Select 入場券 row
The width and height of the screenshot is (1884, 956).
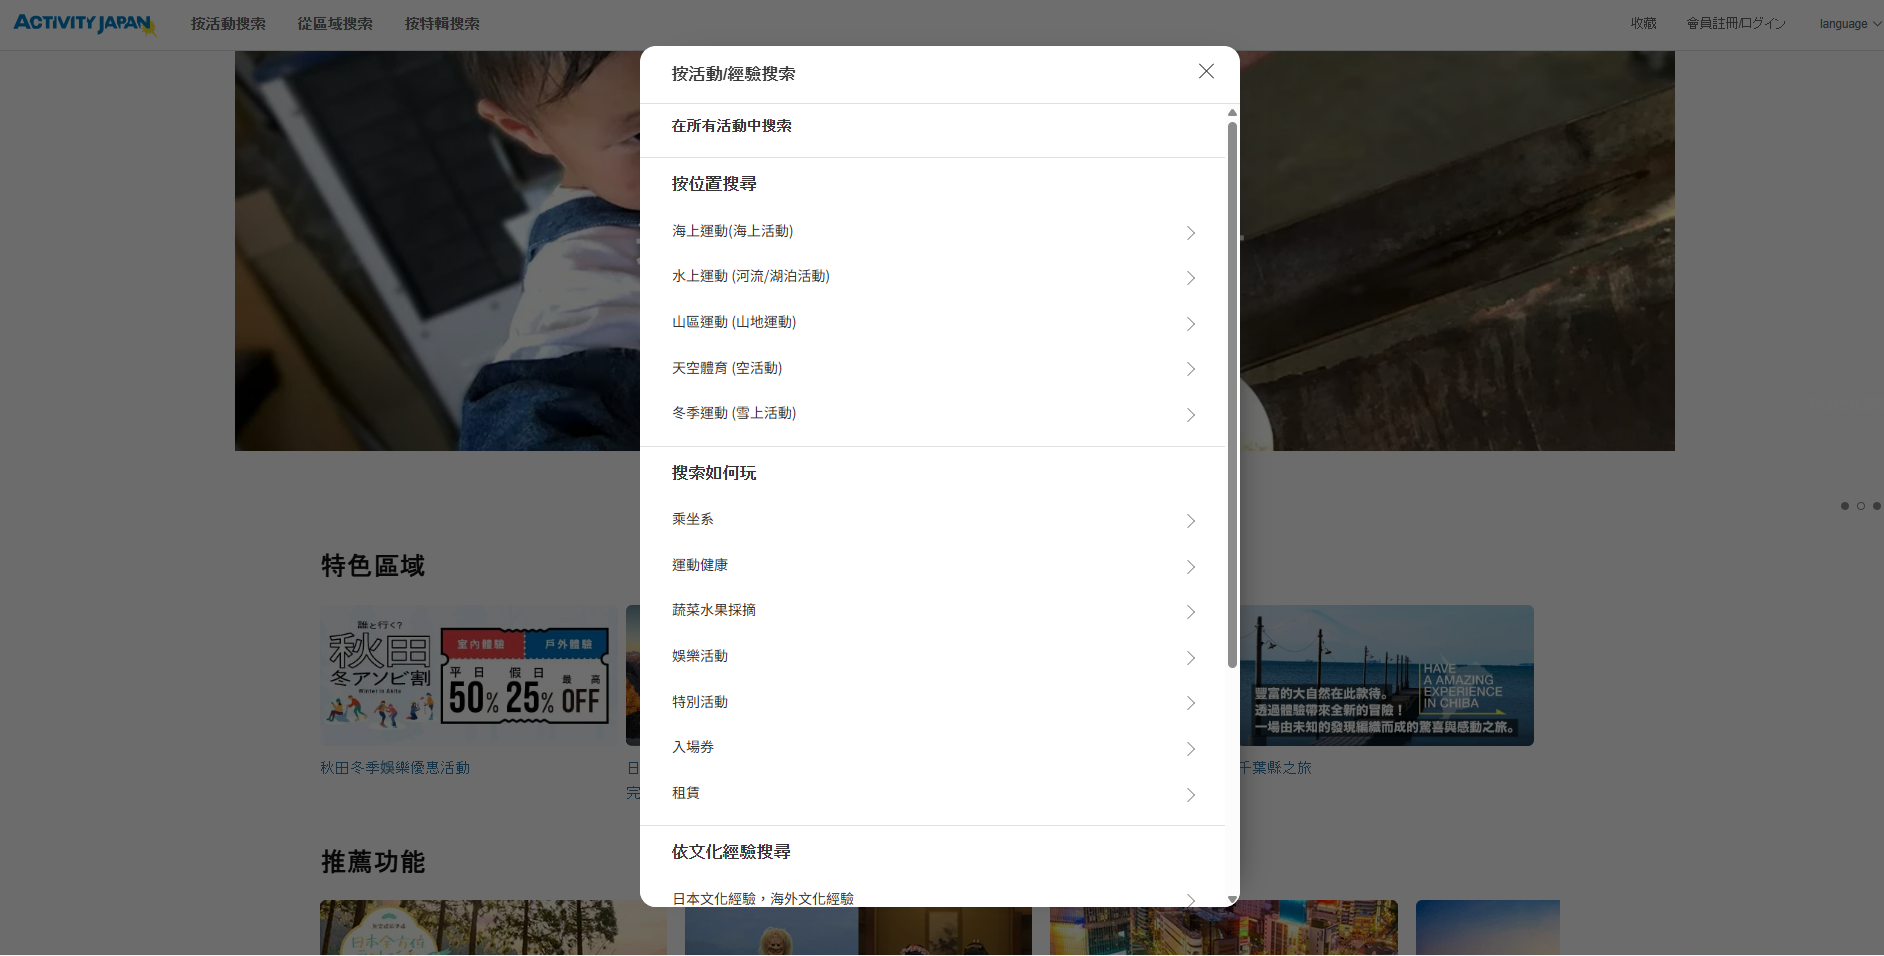[x=932, y=747]
